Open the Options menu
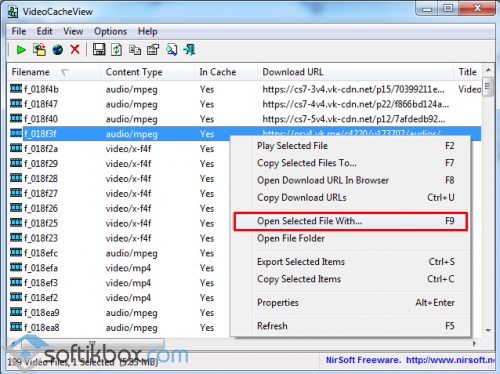The width and height of the screenshot is (500, 374). coord(110,31)
